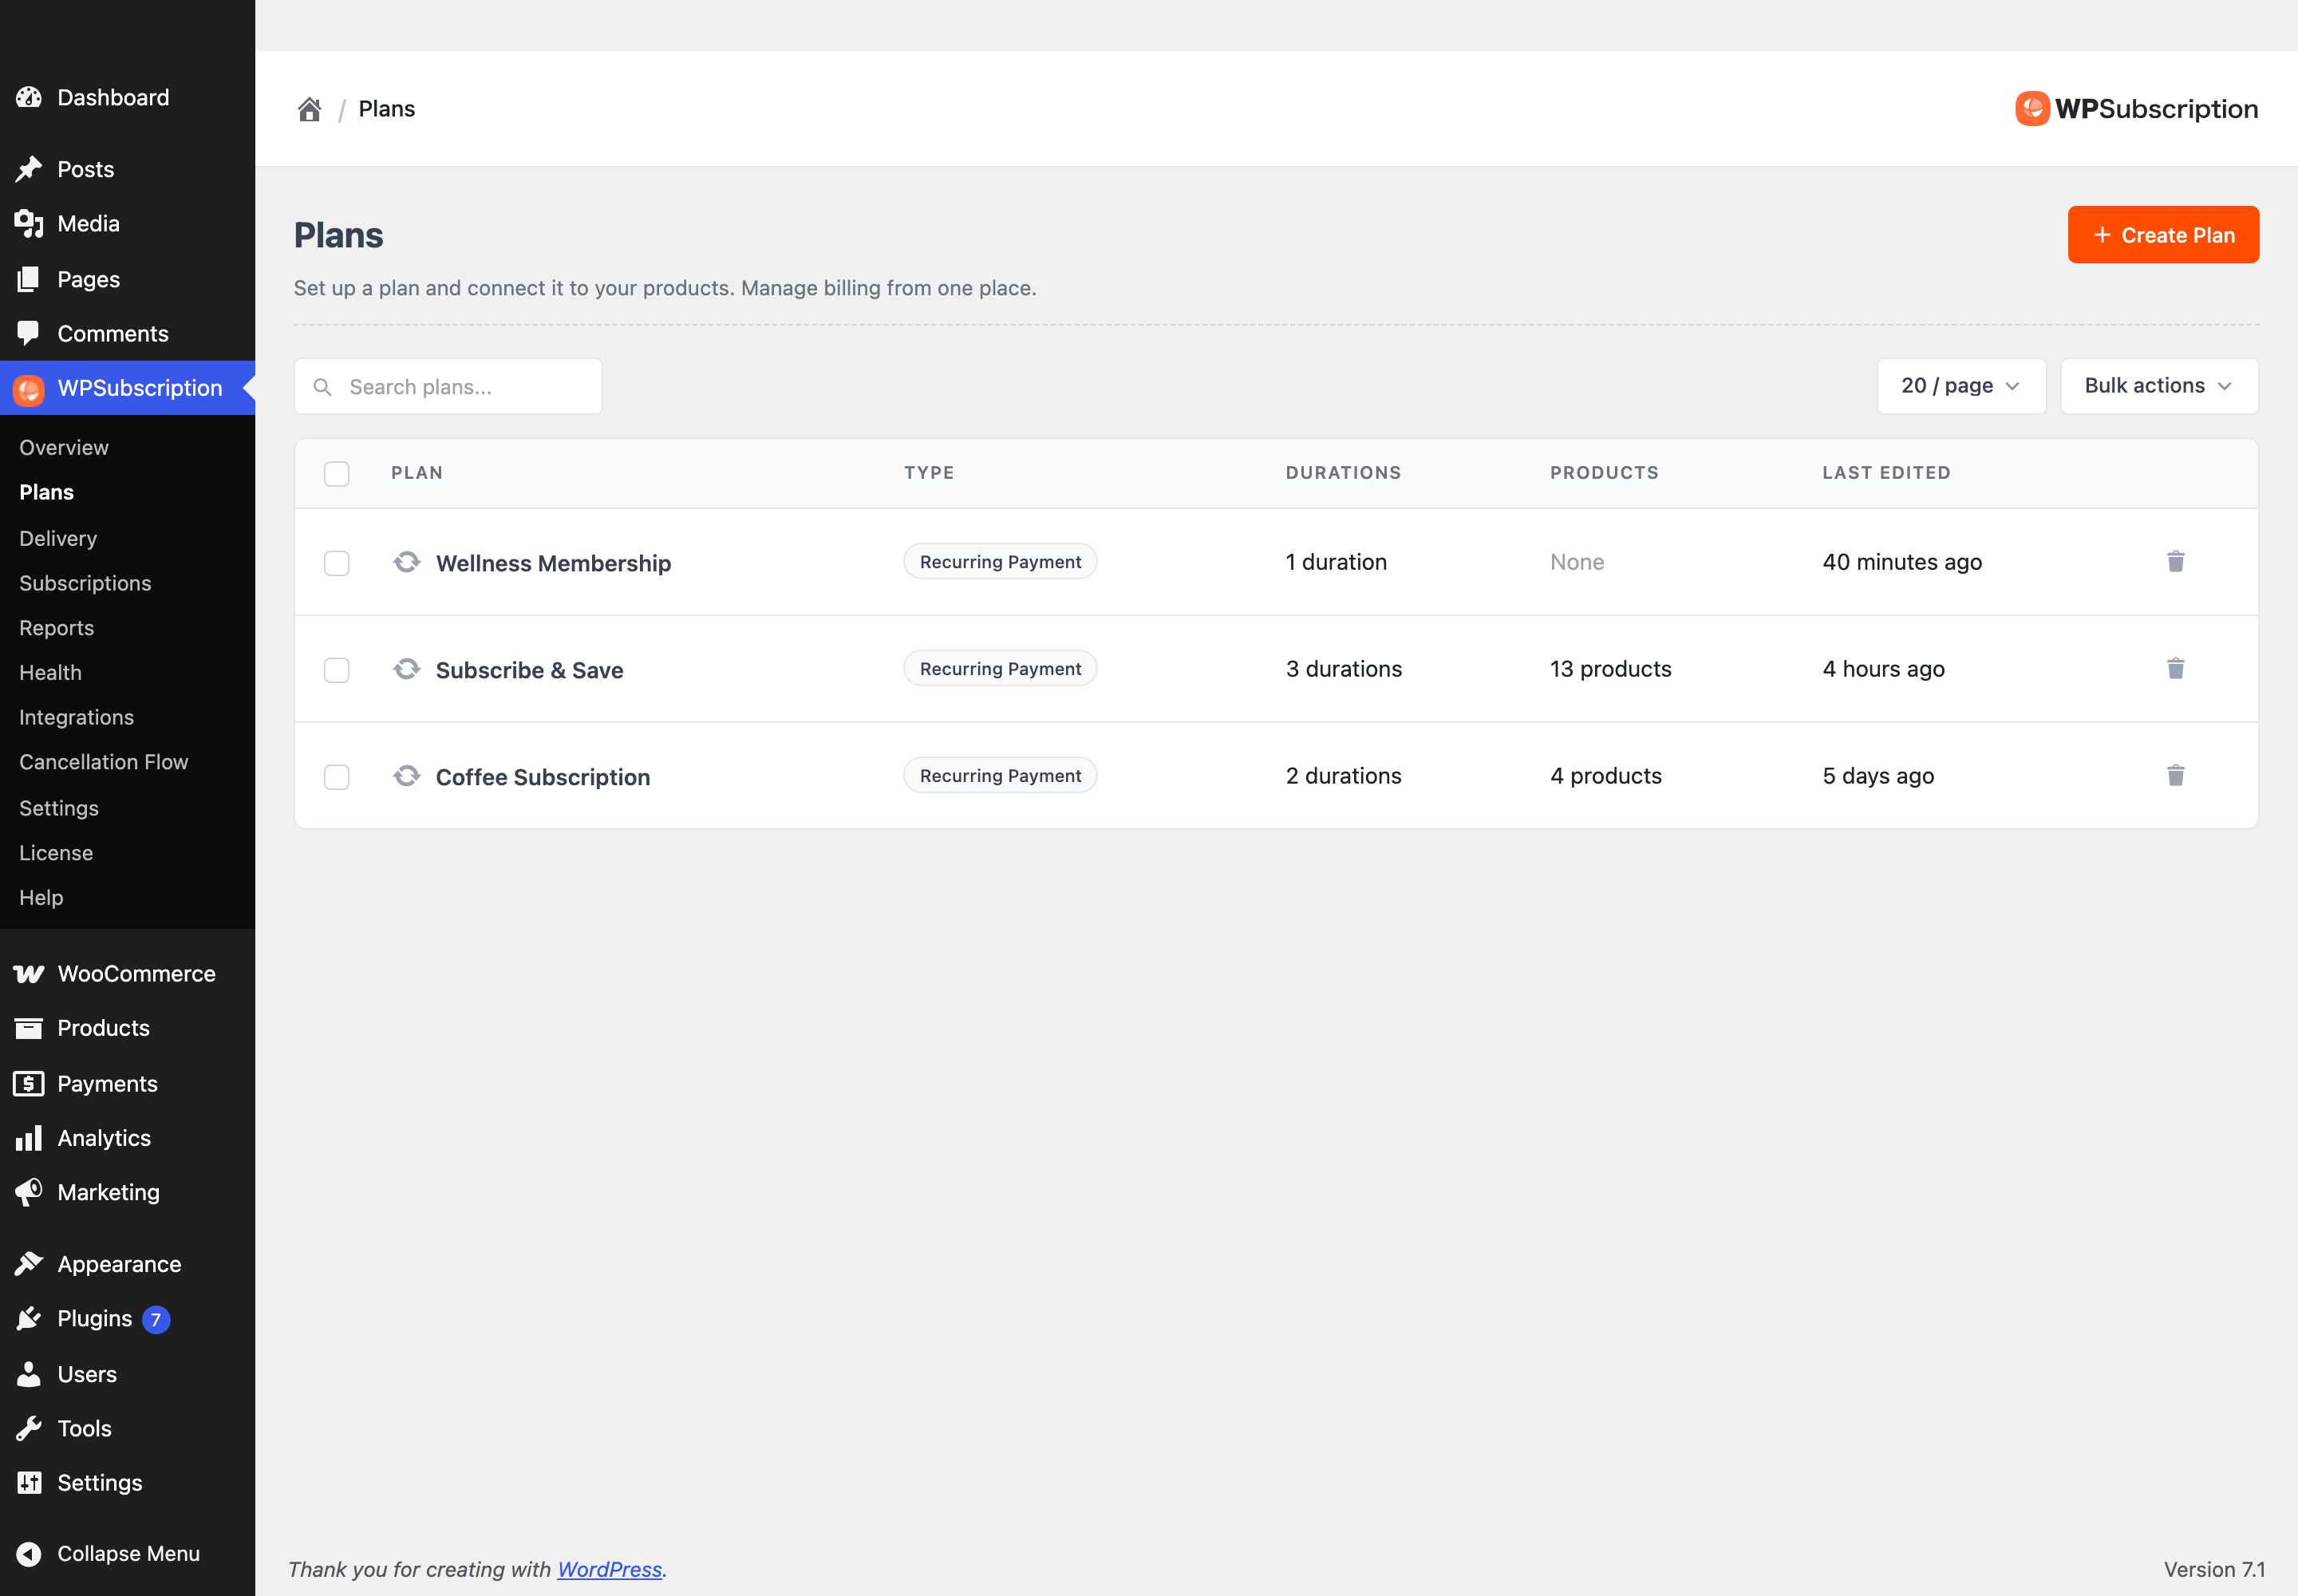Viewport: 2298px width, 1596px height.
Task: Click recurring icon beside Wellness Membership
Action: (406, 562)
